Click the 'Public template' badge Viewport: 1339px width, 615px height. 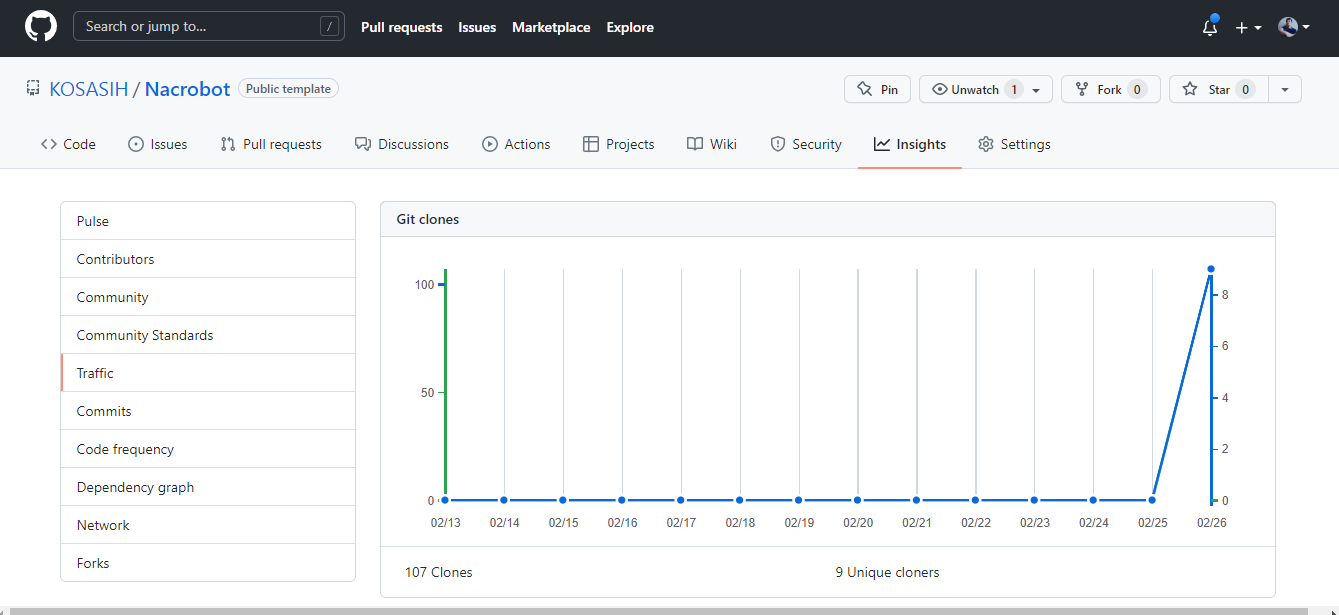click(288, 89)
